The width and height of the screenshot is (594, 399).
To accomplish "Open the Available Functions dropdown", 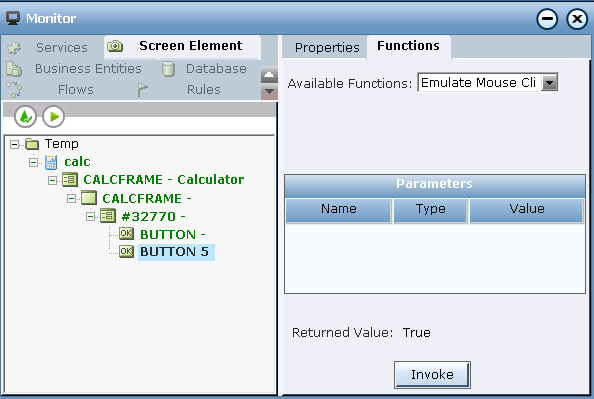I will tap(550, 83).
